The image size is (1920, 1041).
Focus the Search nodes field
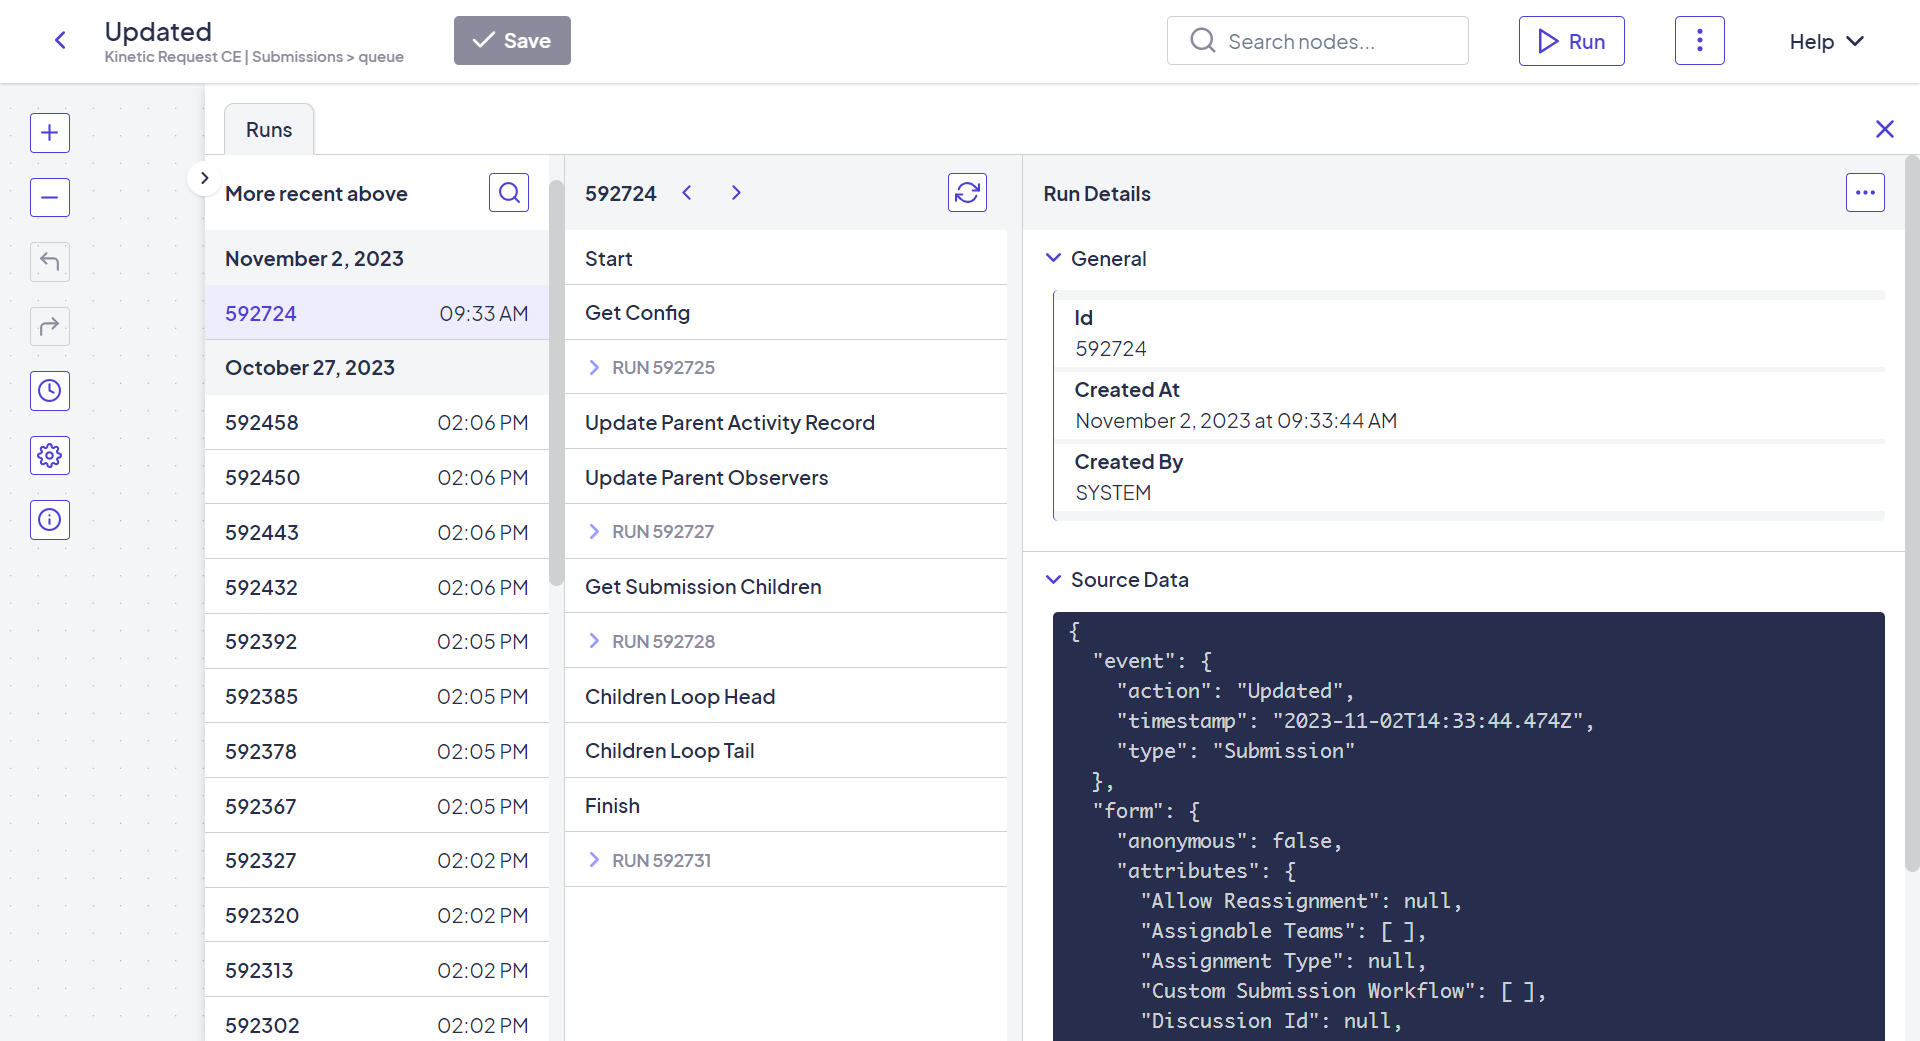1317,41
